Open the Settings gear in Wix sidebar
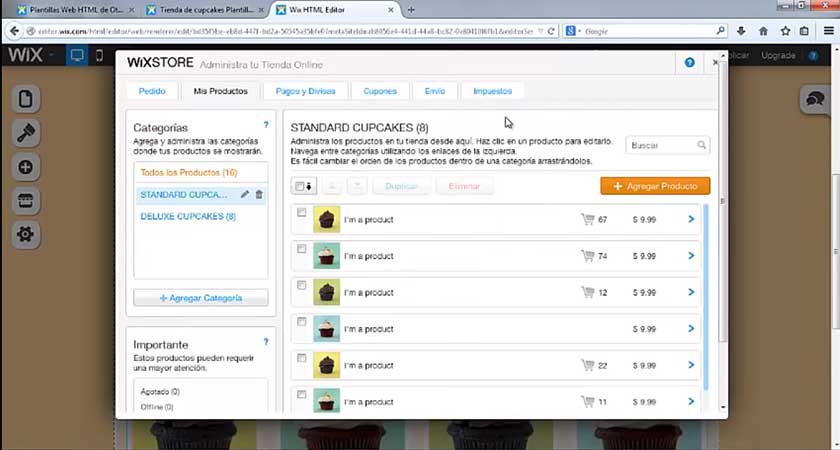Viewport: 840px width, 450px height. 26,235
